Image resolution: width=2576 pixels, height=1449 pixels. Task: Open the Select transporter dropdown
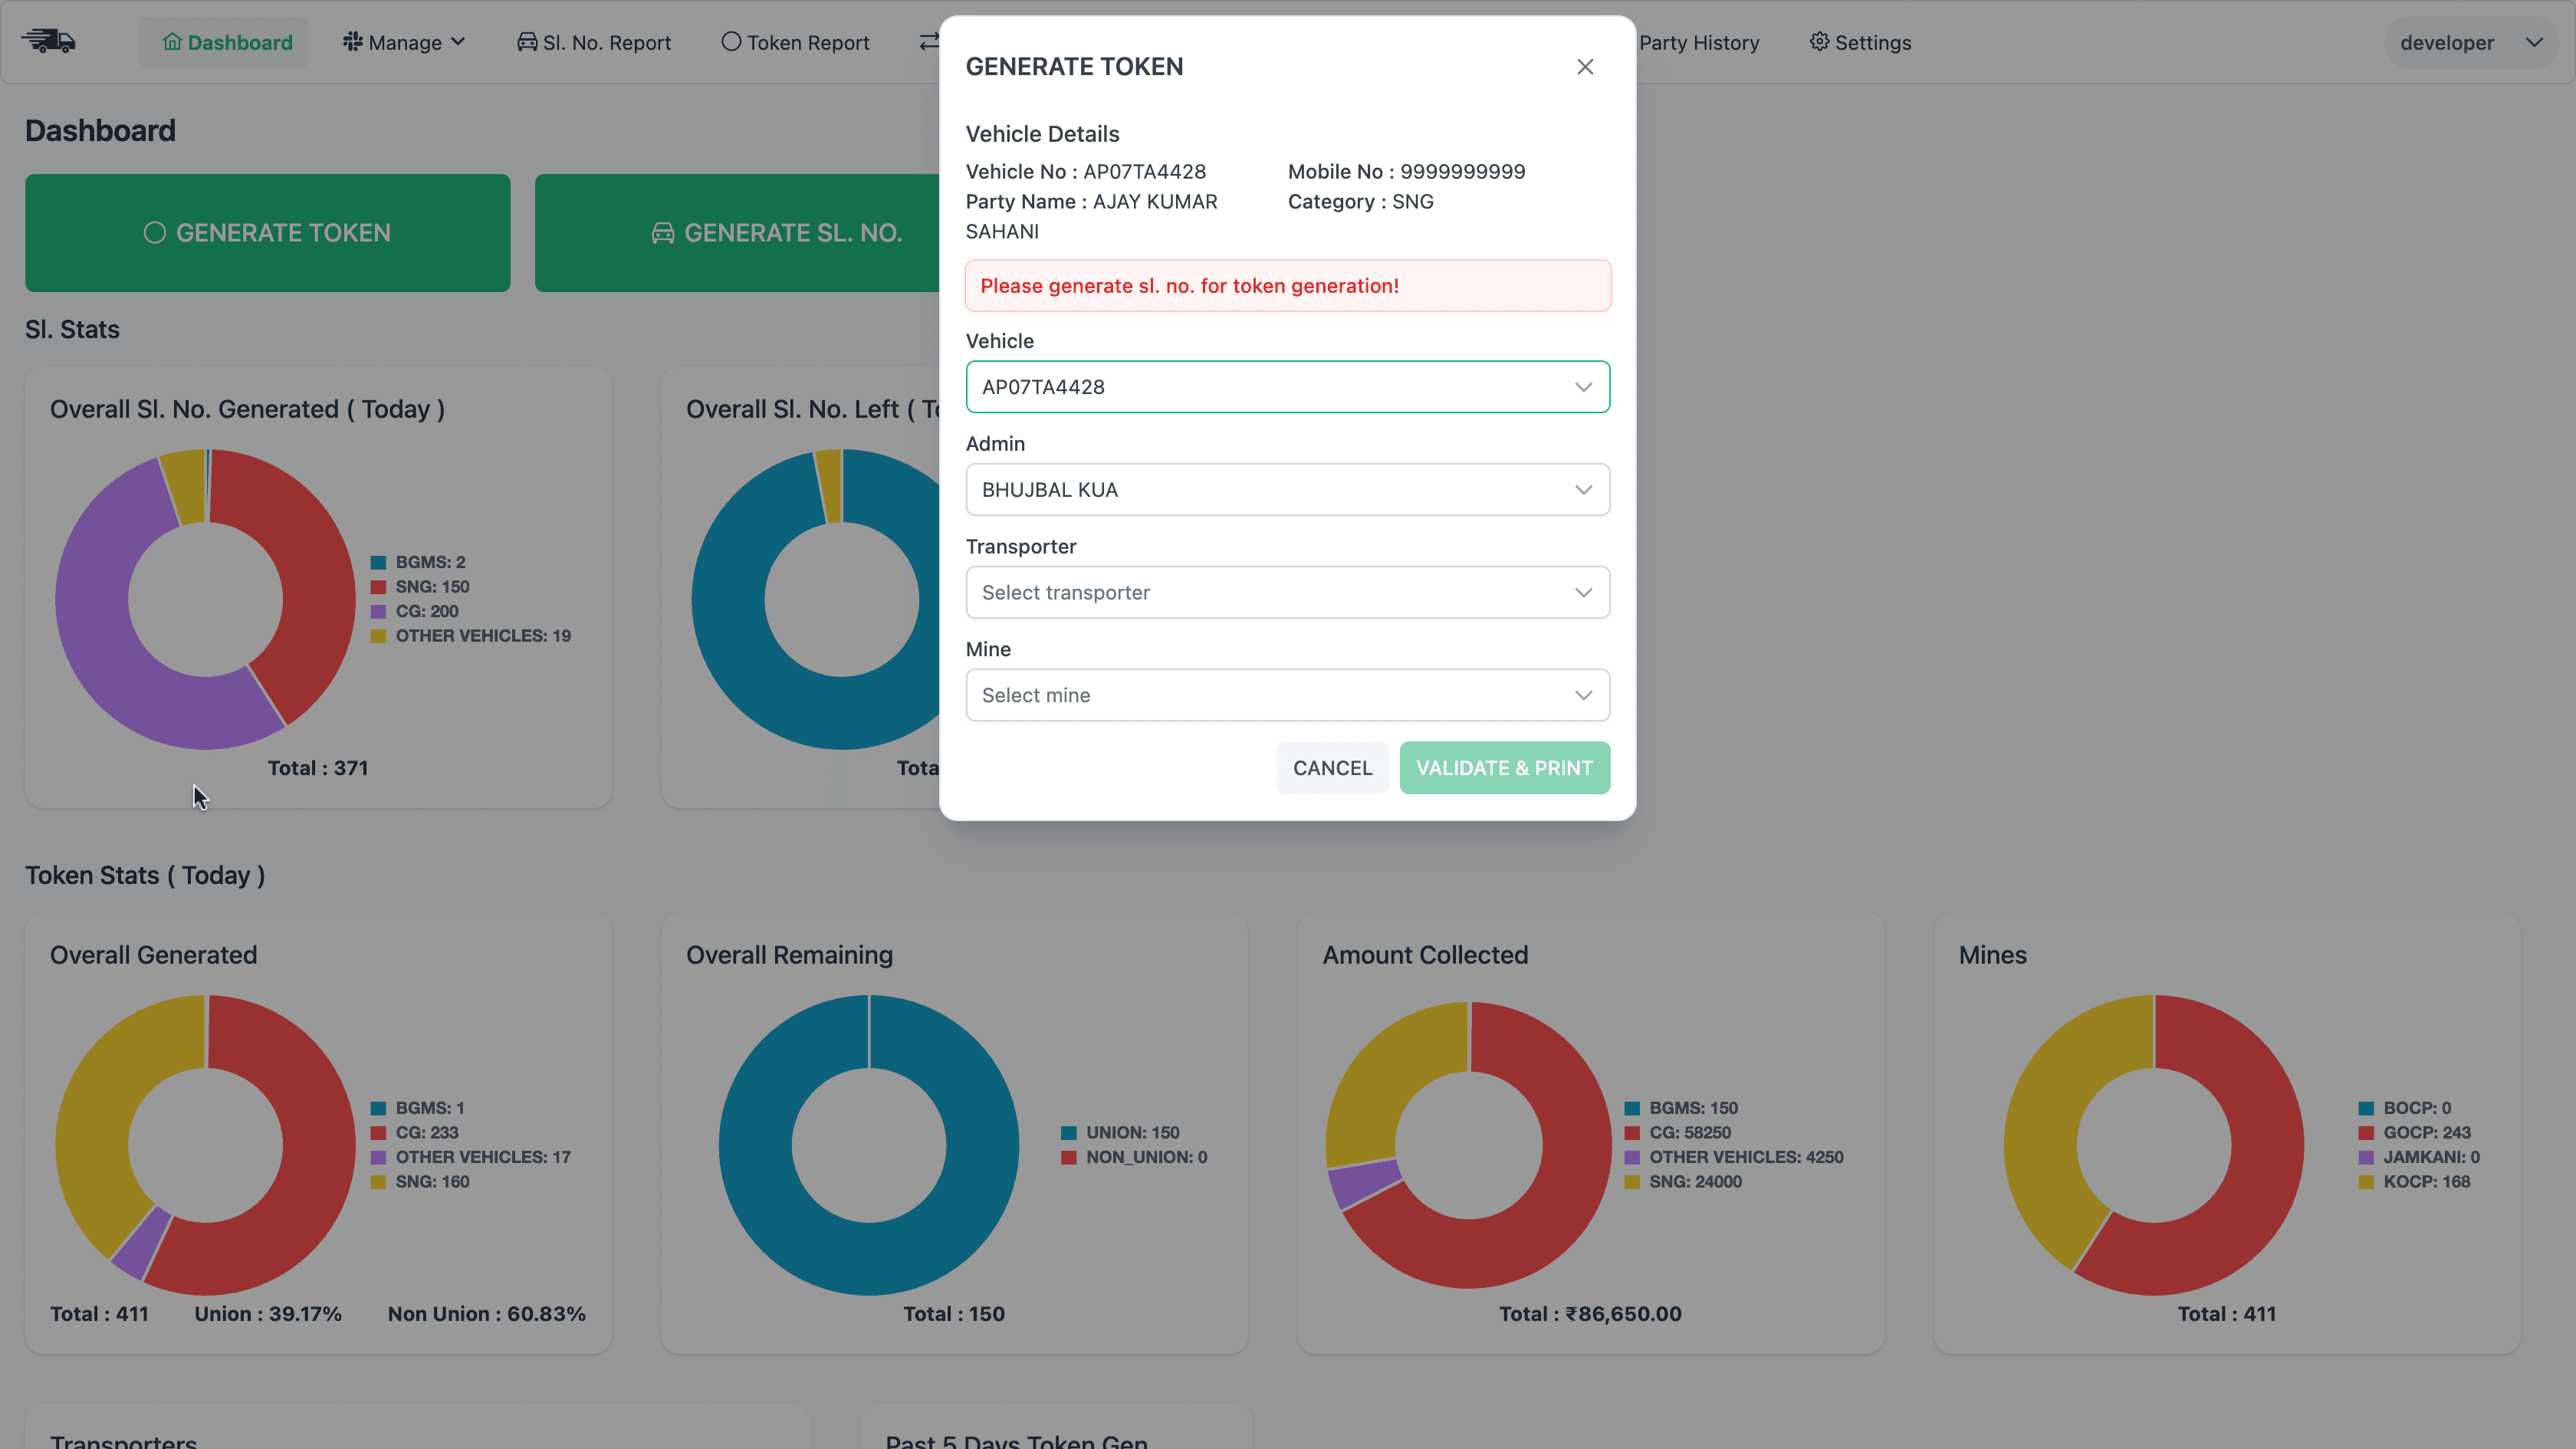tap(1287, 592)
